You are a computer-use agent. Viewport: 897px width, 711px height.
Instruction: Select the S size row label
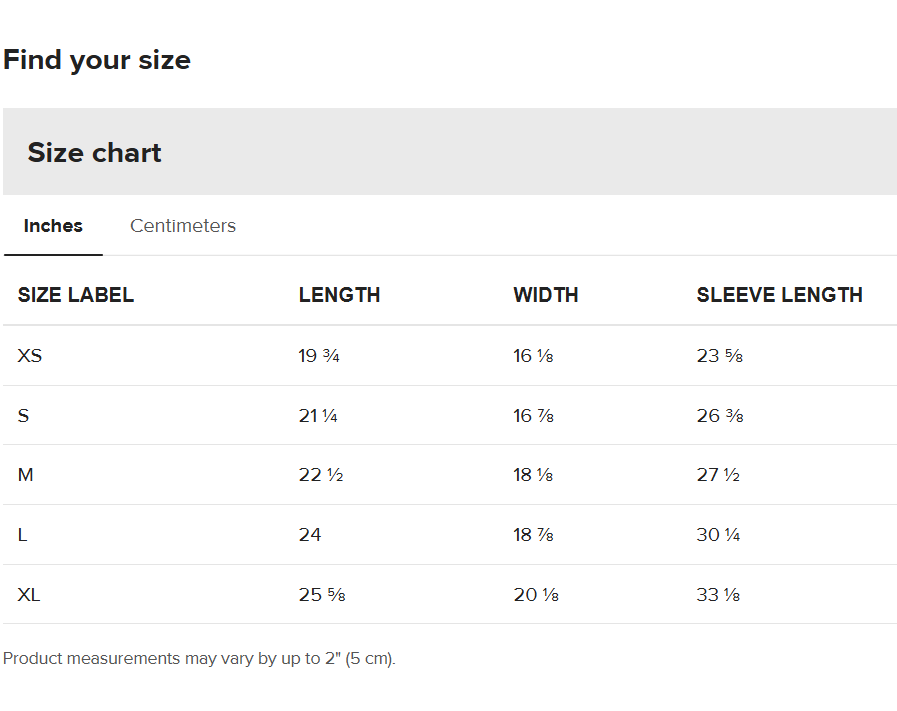24,415
